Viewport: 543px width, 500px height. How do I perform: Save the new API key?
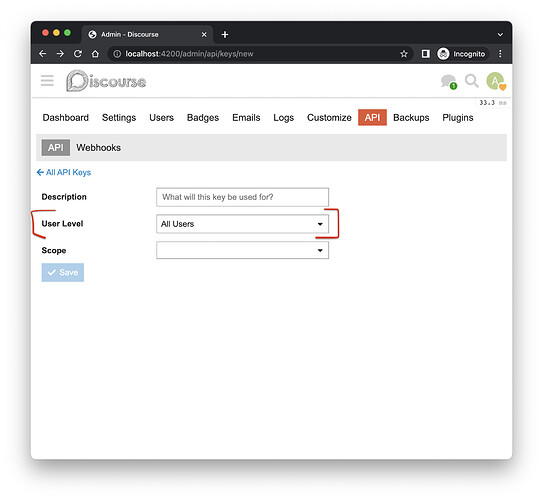[x=63, y=273]
